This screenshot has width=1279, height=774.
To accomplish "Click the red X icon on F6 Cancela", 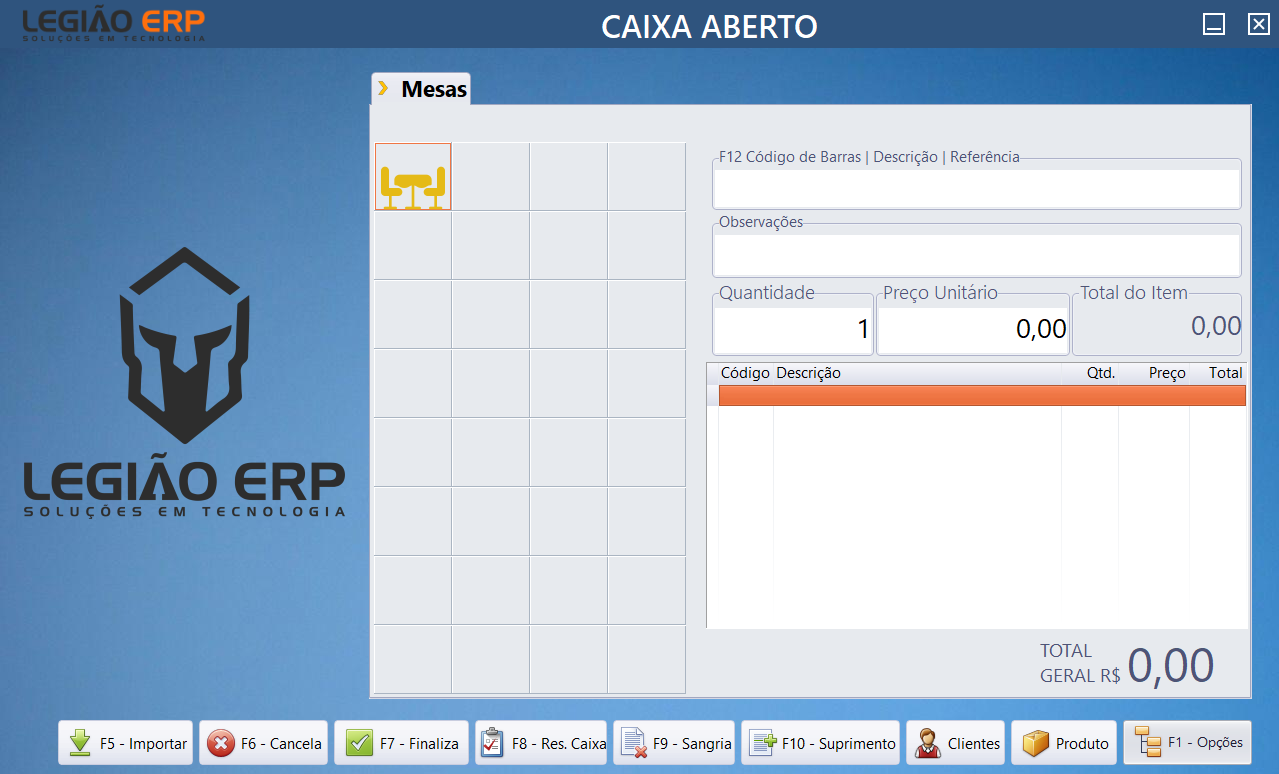I will (220, 743).
